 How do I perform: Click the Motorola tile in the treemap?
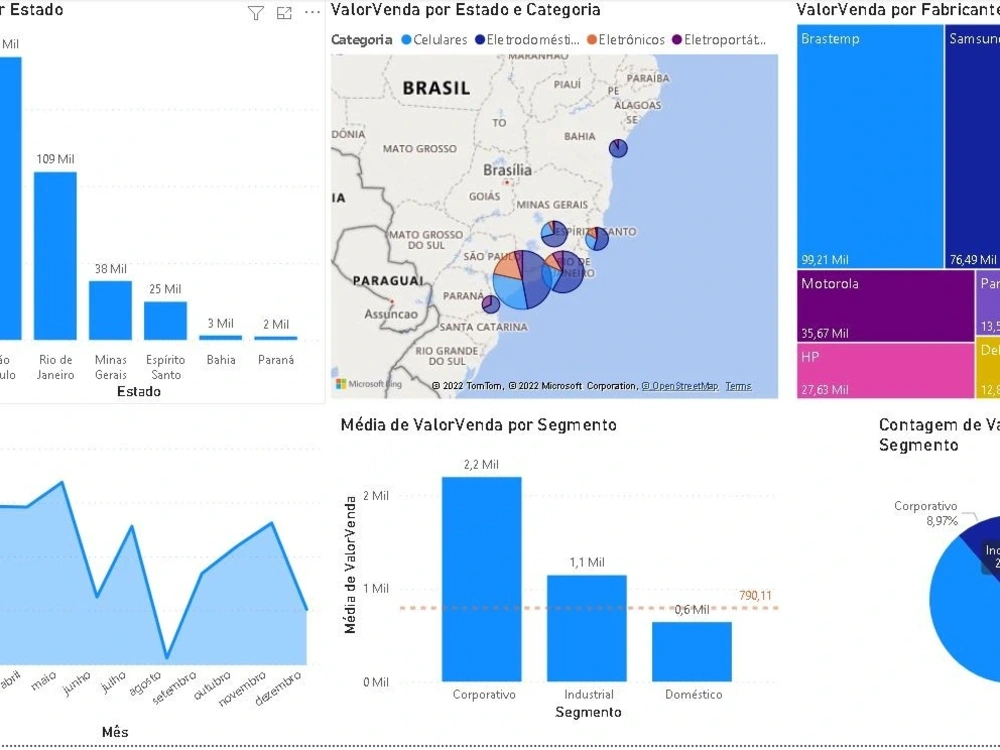click(x=885, y=305)
